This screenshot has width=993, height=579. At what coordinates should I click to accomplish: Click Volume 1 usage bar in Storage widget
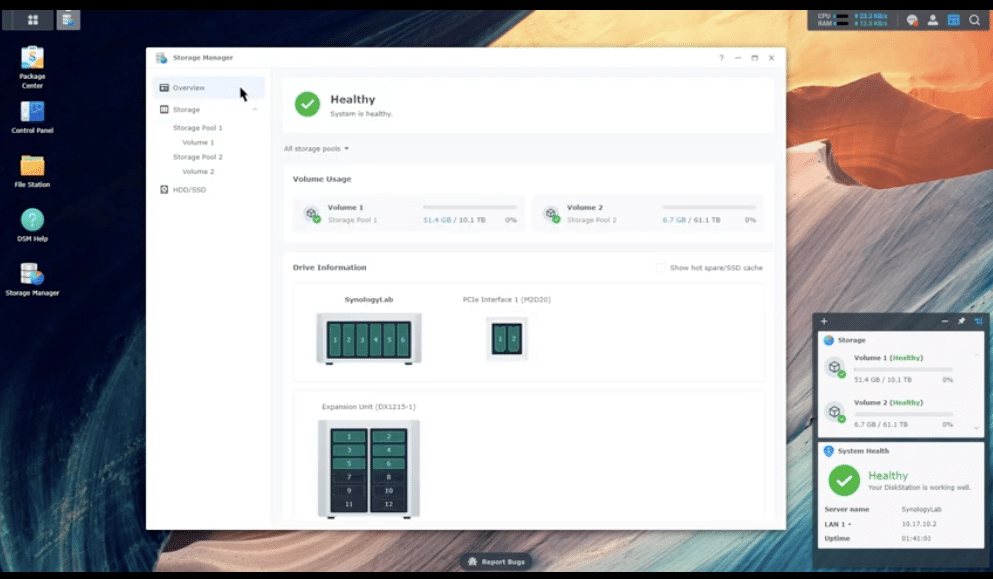(x=903, y=369)
